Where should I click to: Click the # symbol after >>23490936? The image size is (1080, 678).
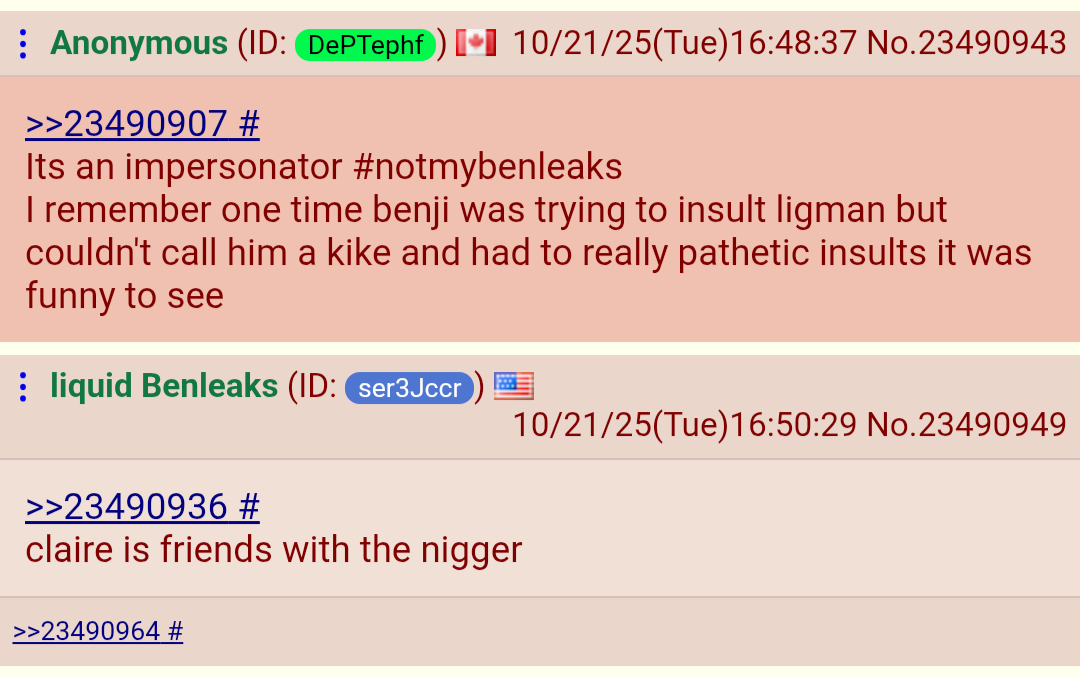point(249,507)
